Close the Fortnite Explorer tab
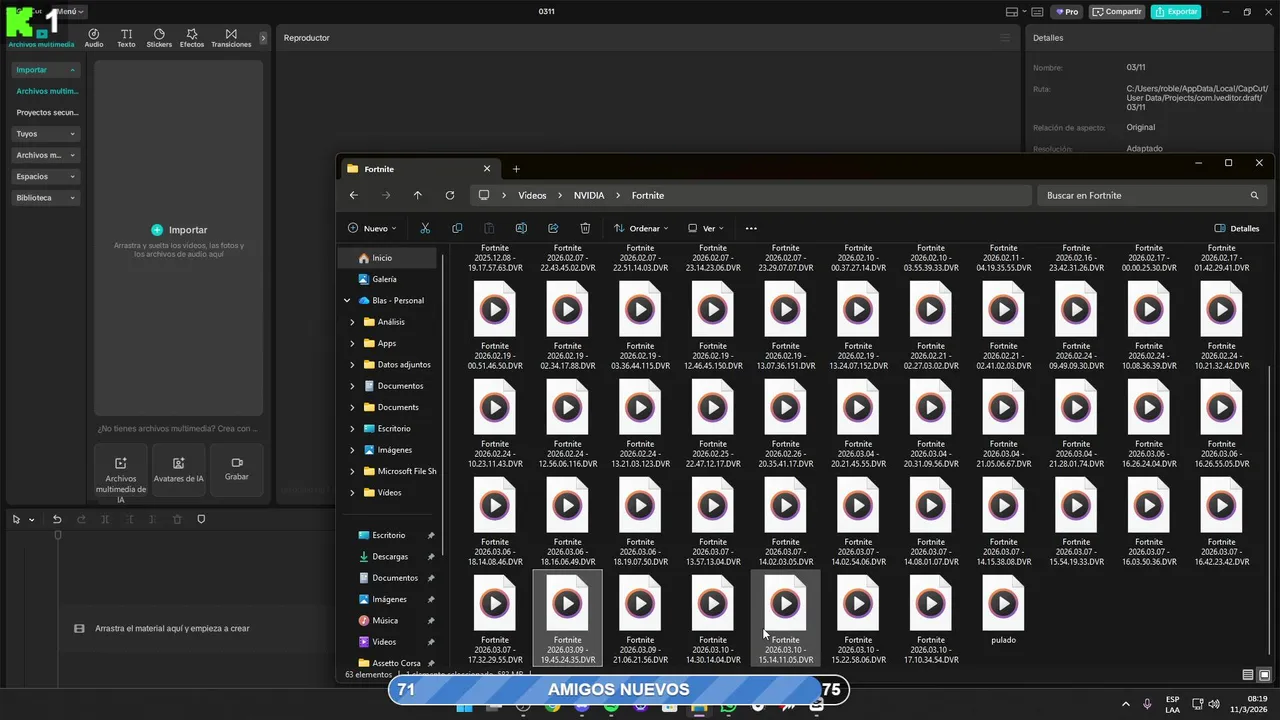Screen dimensions: 1280x720 [487, 168]
